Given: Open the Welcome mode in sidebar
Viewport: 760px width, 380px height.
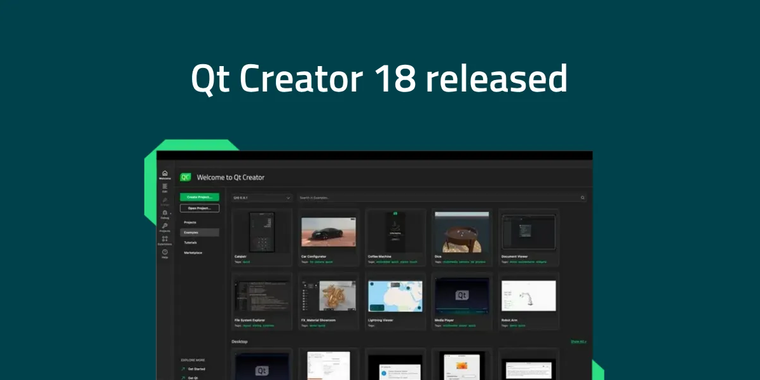Looking at the screenshot, I should point(165,175).
